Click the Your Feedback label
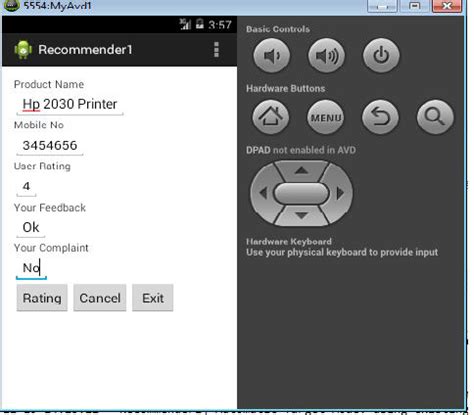The width and height of the screenshot is (474, 415). point(50,208)
